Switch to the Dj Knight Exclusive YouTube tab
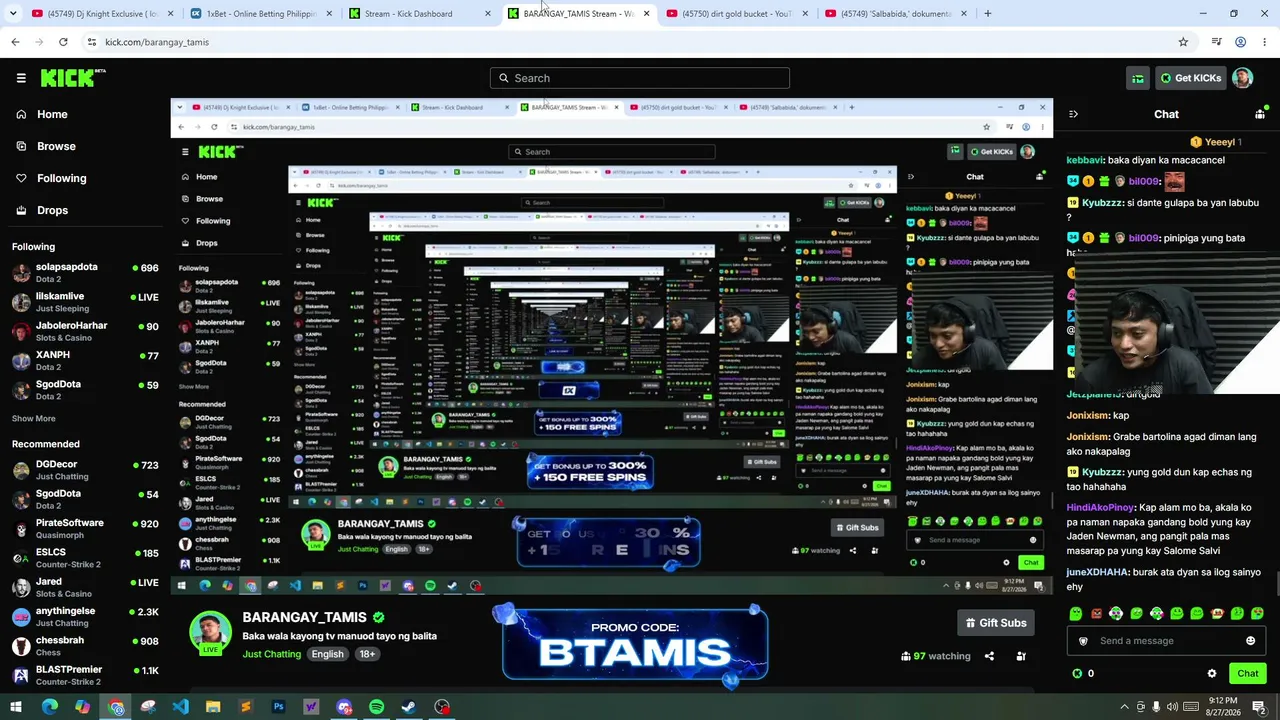 [101, 14]
